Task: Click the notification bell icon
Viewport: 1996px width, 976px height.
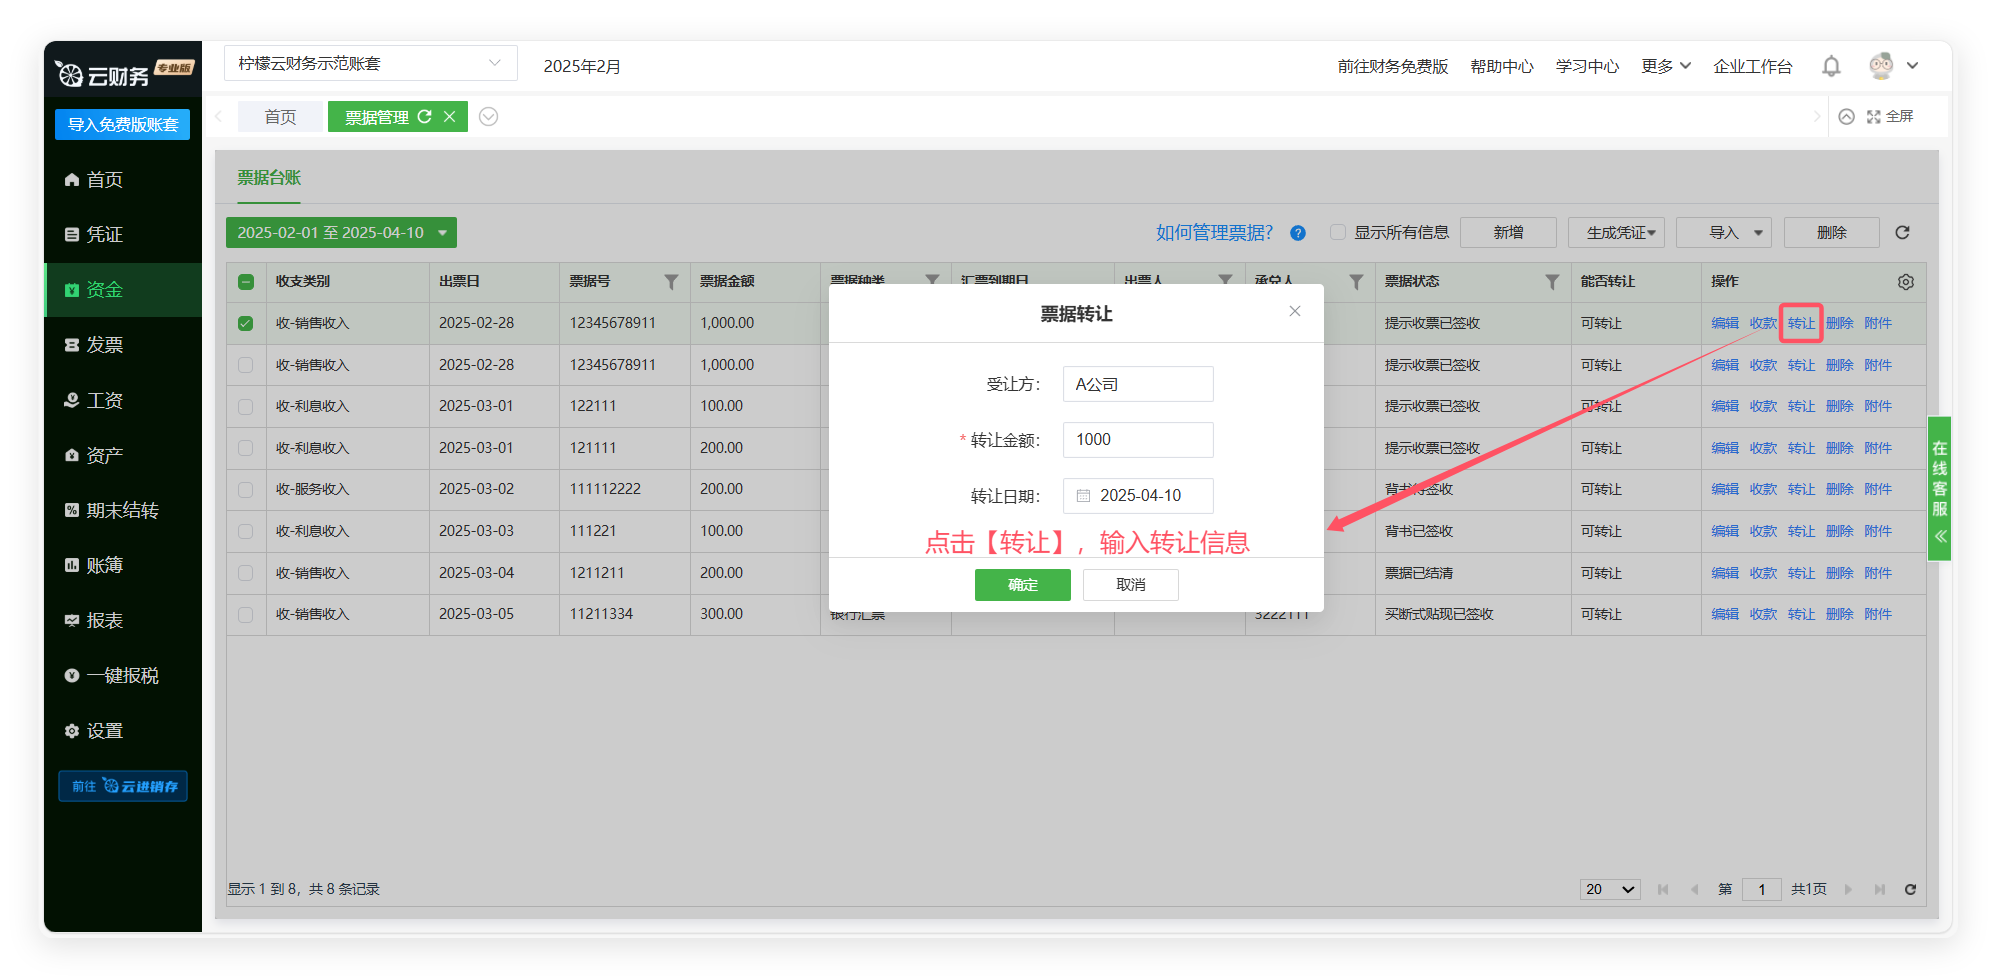Action: 1831,66
